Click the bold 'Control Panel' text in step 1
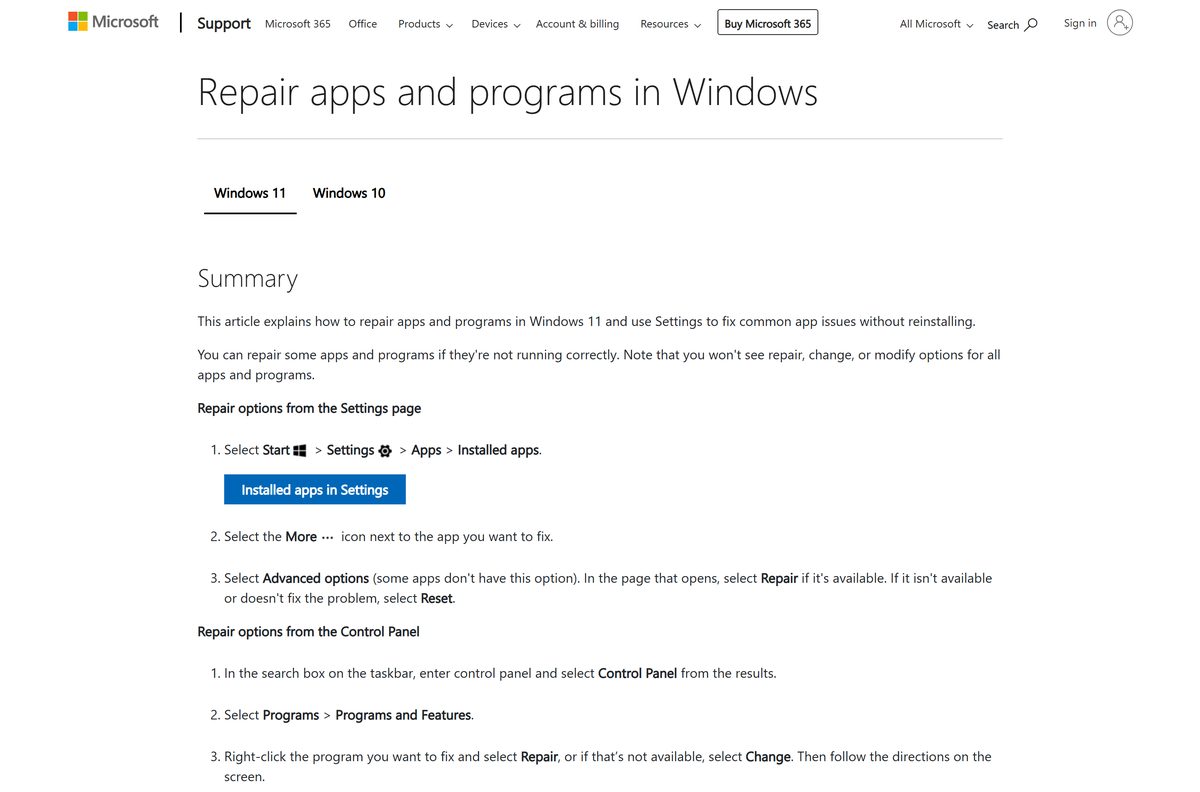1200x792 pixels. [637, 673]
